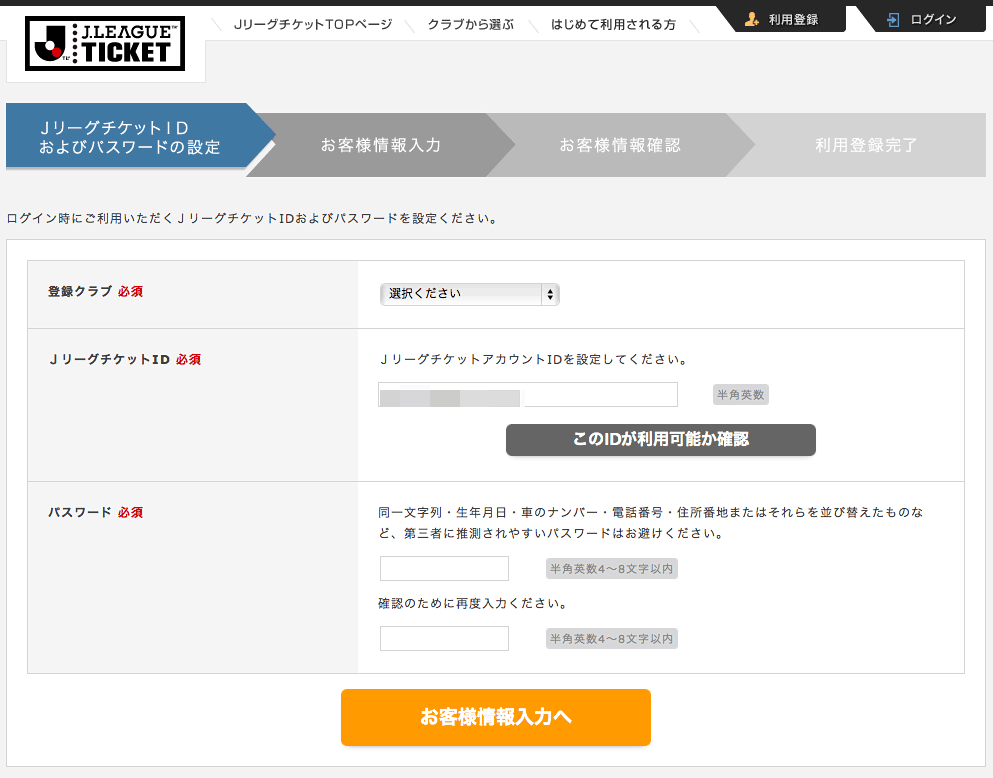Focus the first password input field
The image size is (993, 778).
coord(444,568)
